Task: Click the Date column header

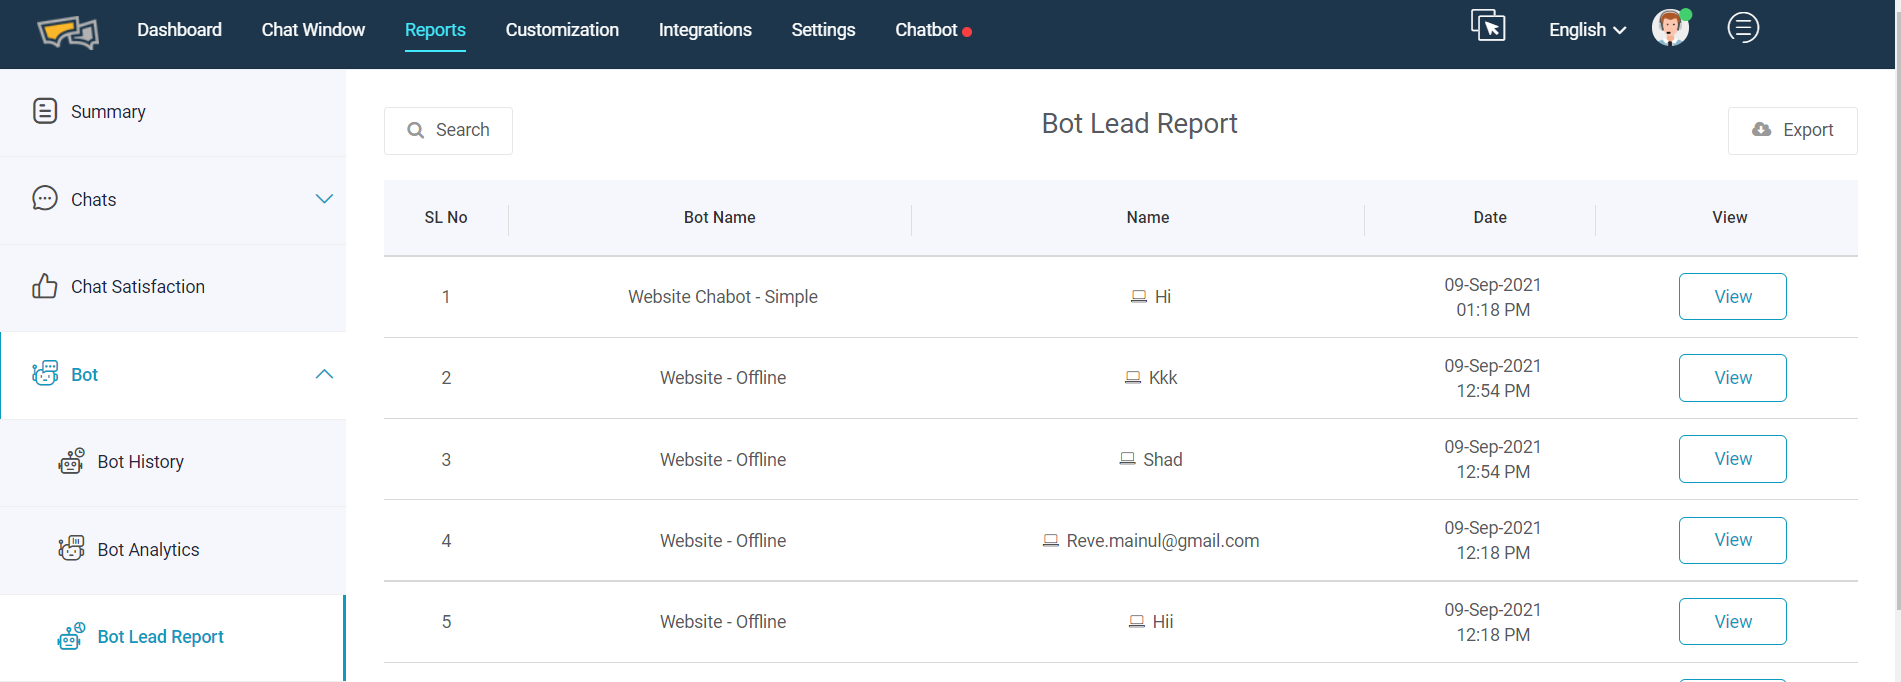Action: coord(1490,218)
